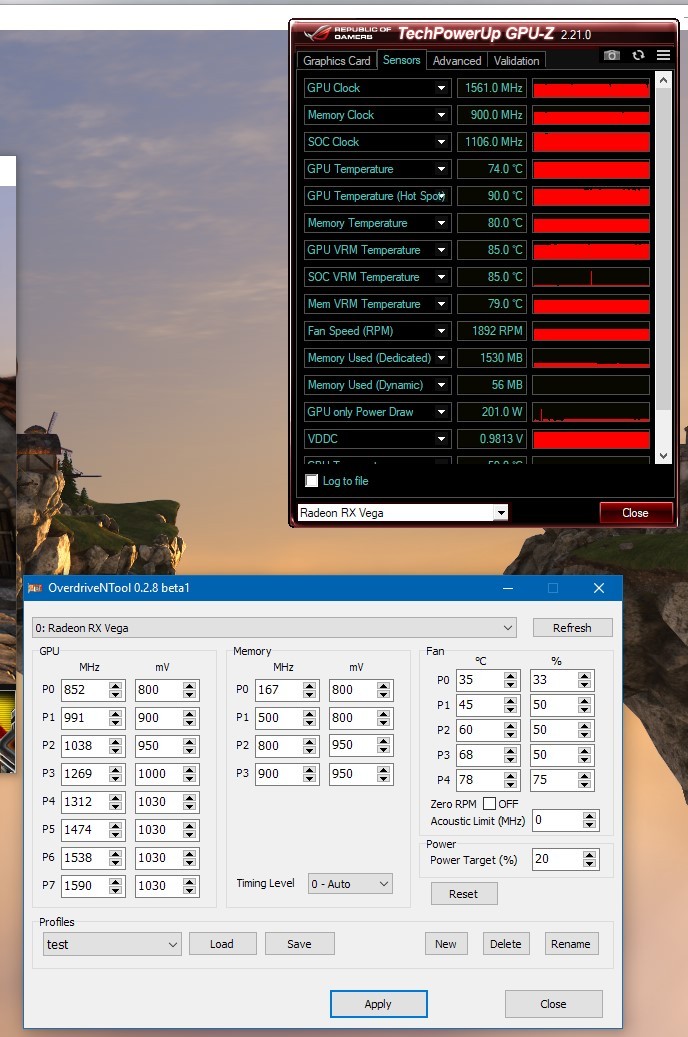Adjust Fan P0 percent spinner

point(584,680)
